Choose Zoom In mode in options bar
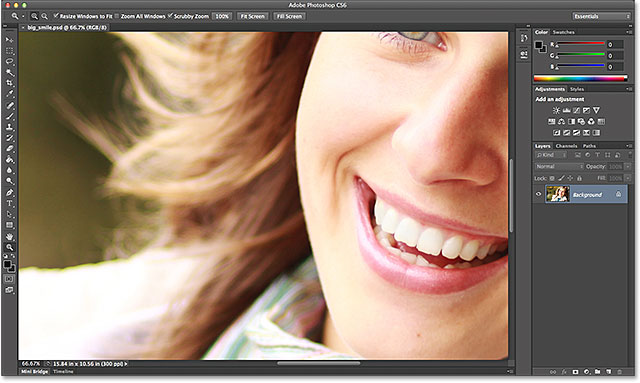Screen dimensions: 640x383 (x=34, y=16)
